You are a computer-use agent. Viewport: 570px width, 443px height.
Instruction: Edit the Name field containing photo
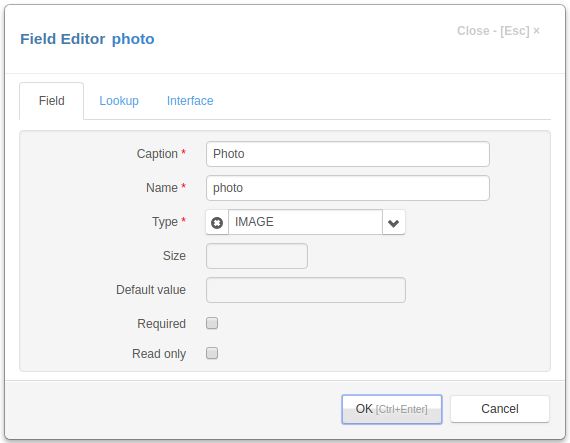pyautogui.click(x=348, y=188)
